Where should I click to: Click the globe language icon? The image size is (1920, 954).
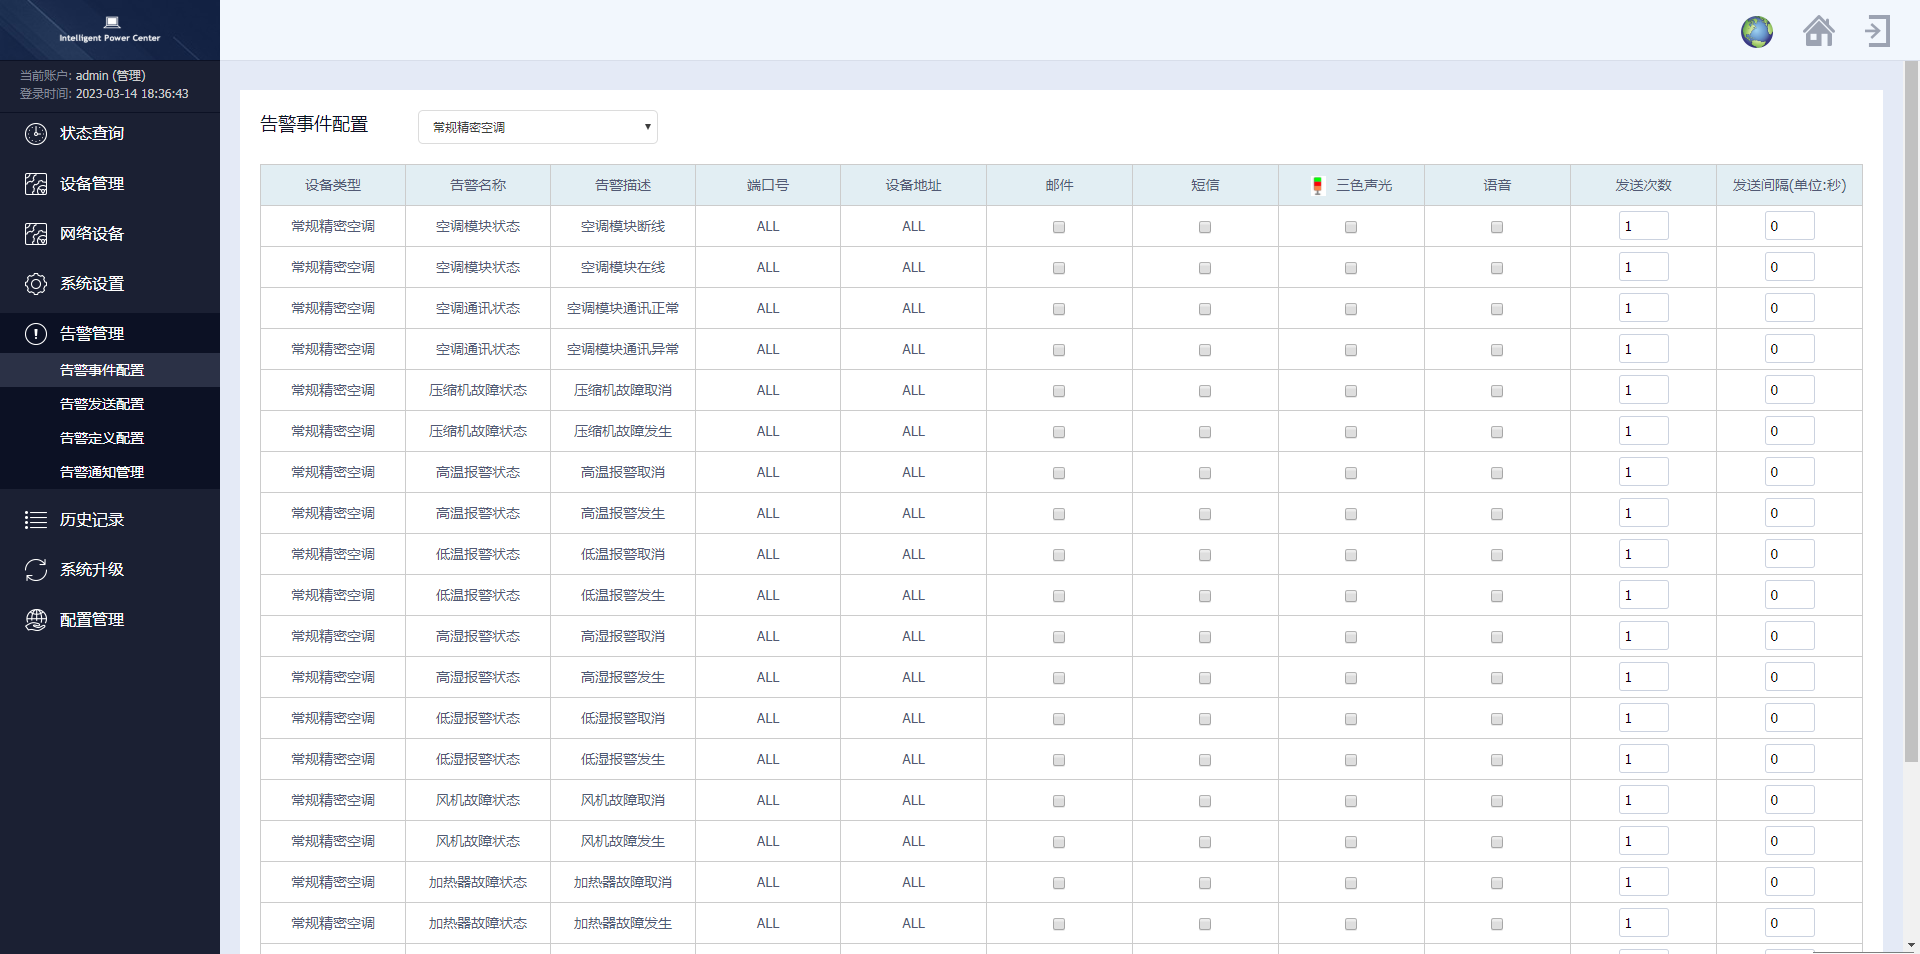[1756, 32]
